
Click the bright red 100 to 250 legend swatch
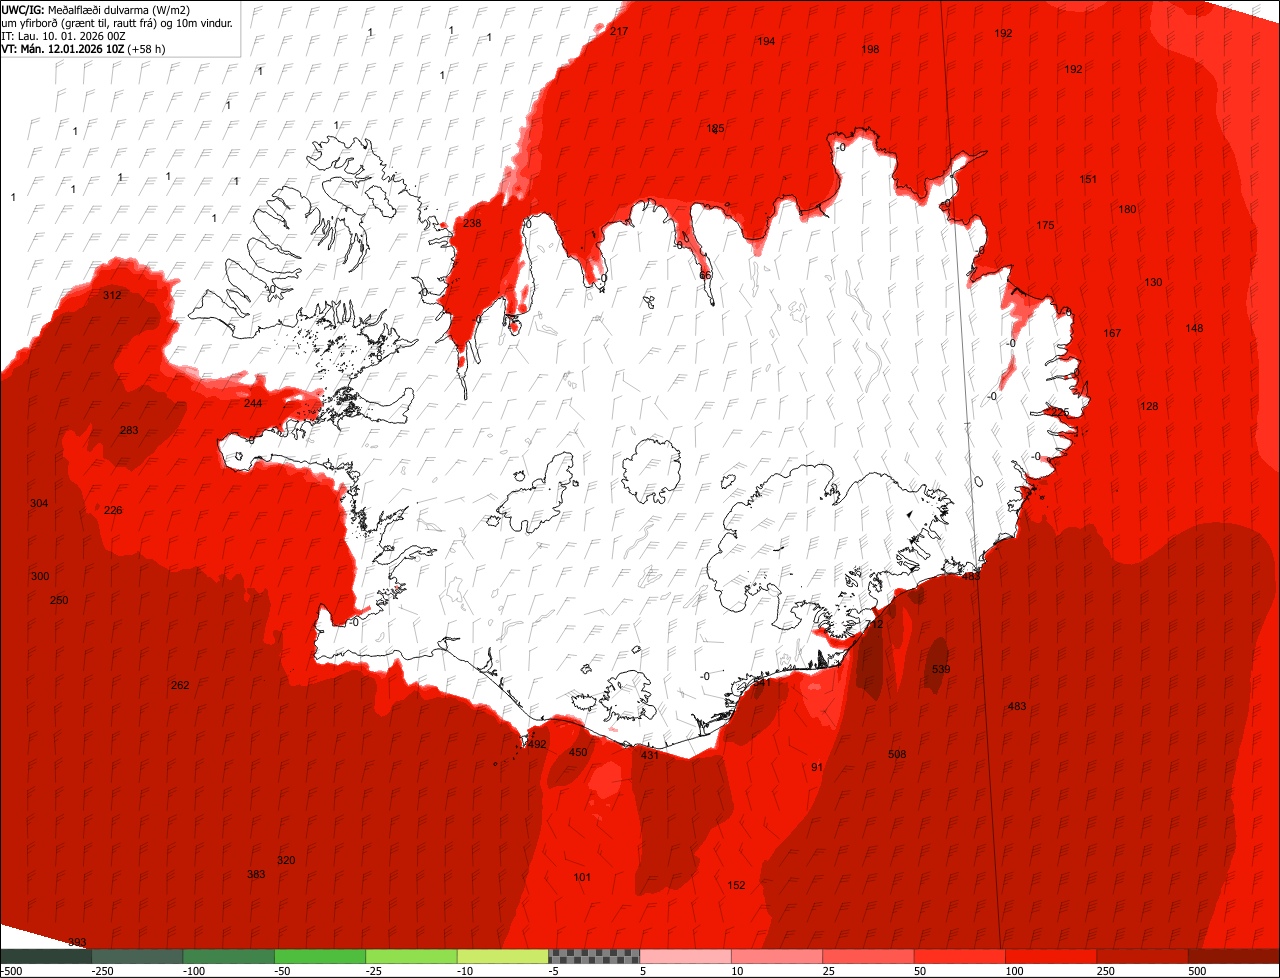1050,956
